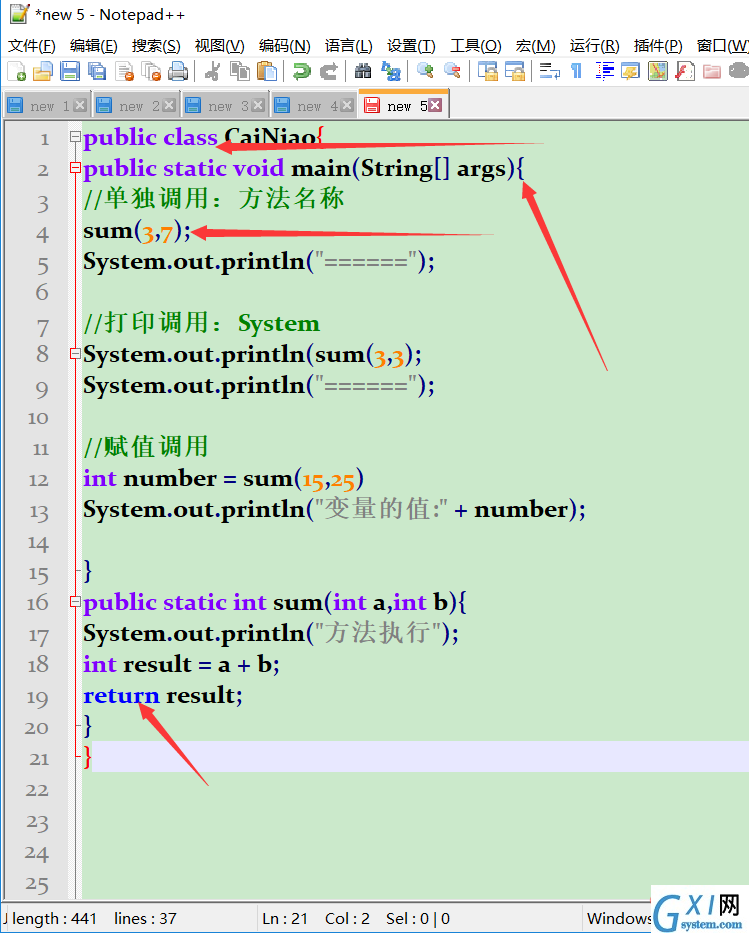The width and height of the screenshot is (749, 933).
Task: Redo action toolbar arrow
Action: pyautogui.click(x=328, y=71)
